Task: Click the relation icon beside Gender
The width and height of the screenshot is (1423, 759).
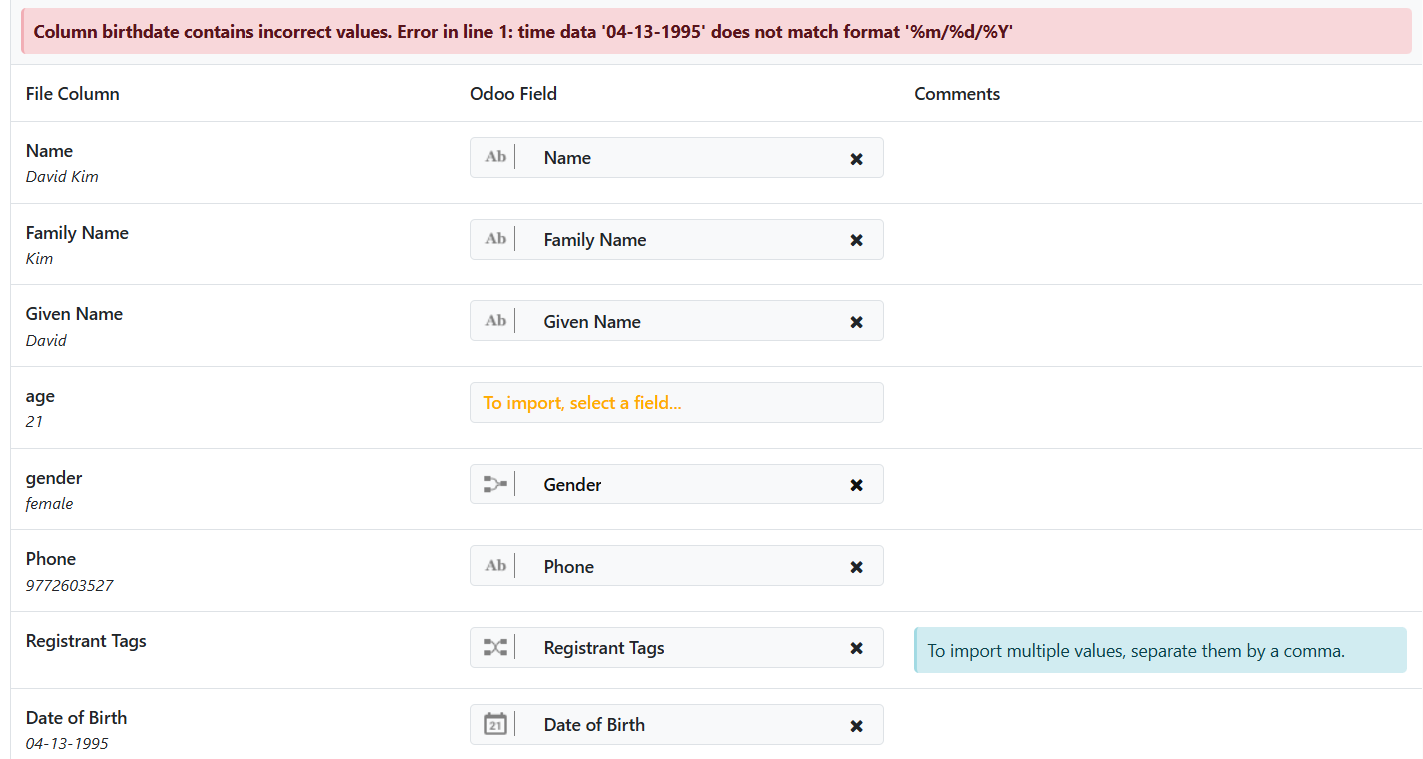Action: coord(495,485)
